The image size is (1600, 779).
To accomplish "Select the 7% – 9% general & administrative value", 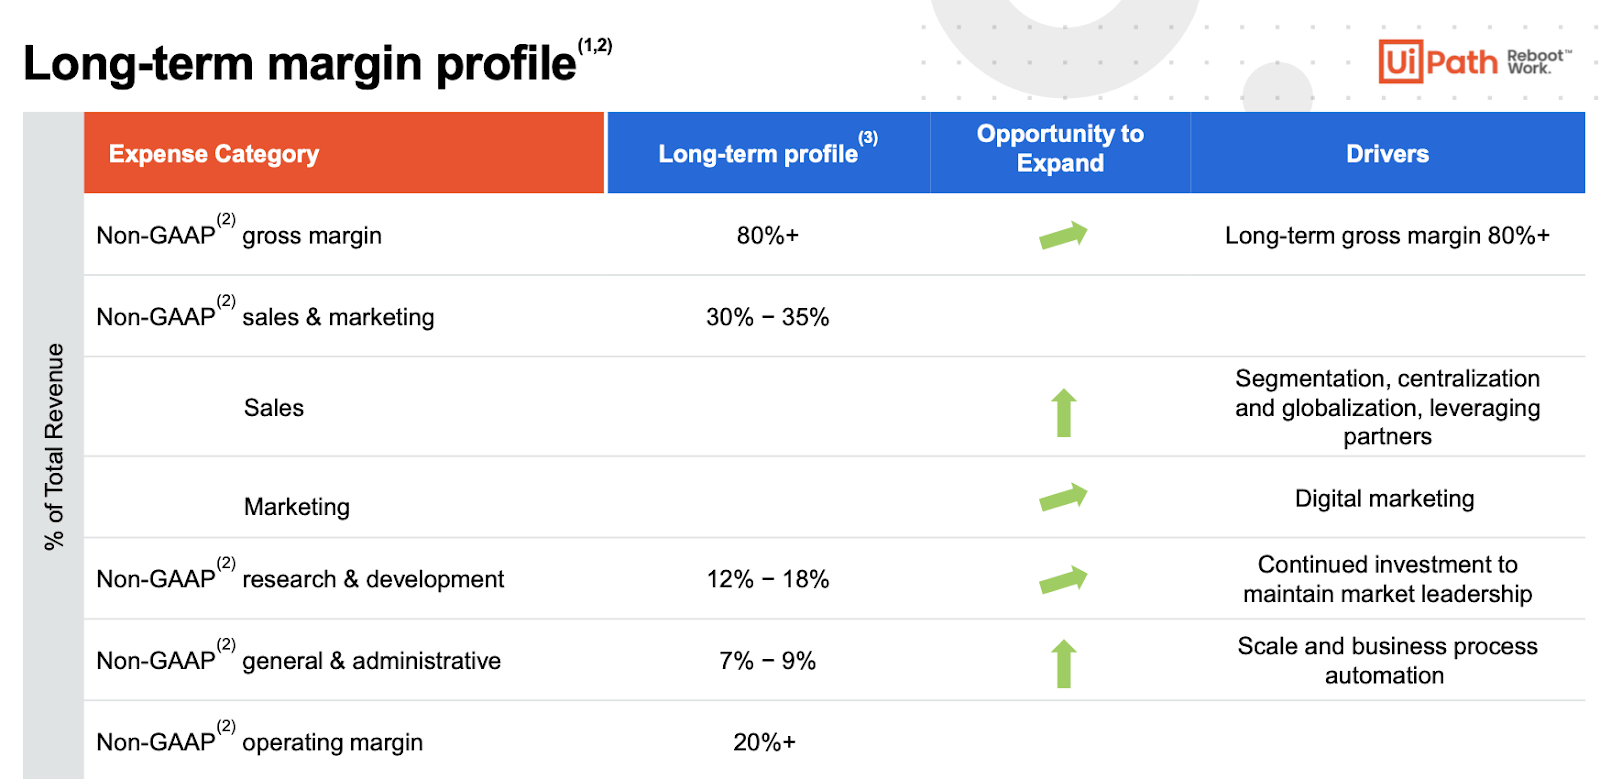I will click(x=767, y=661).
